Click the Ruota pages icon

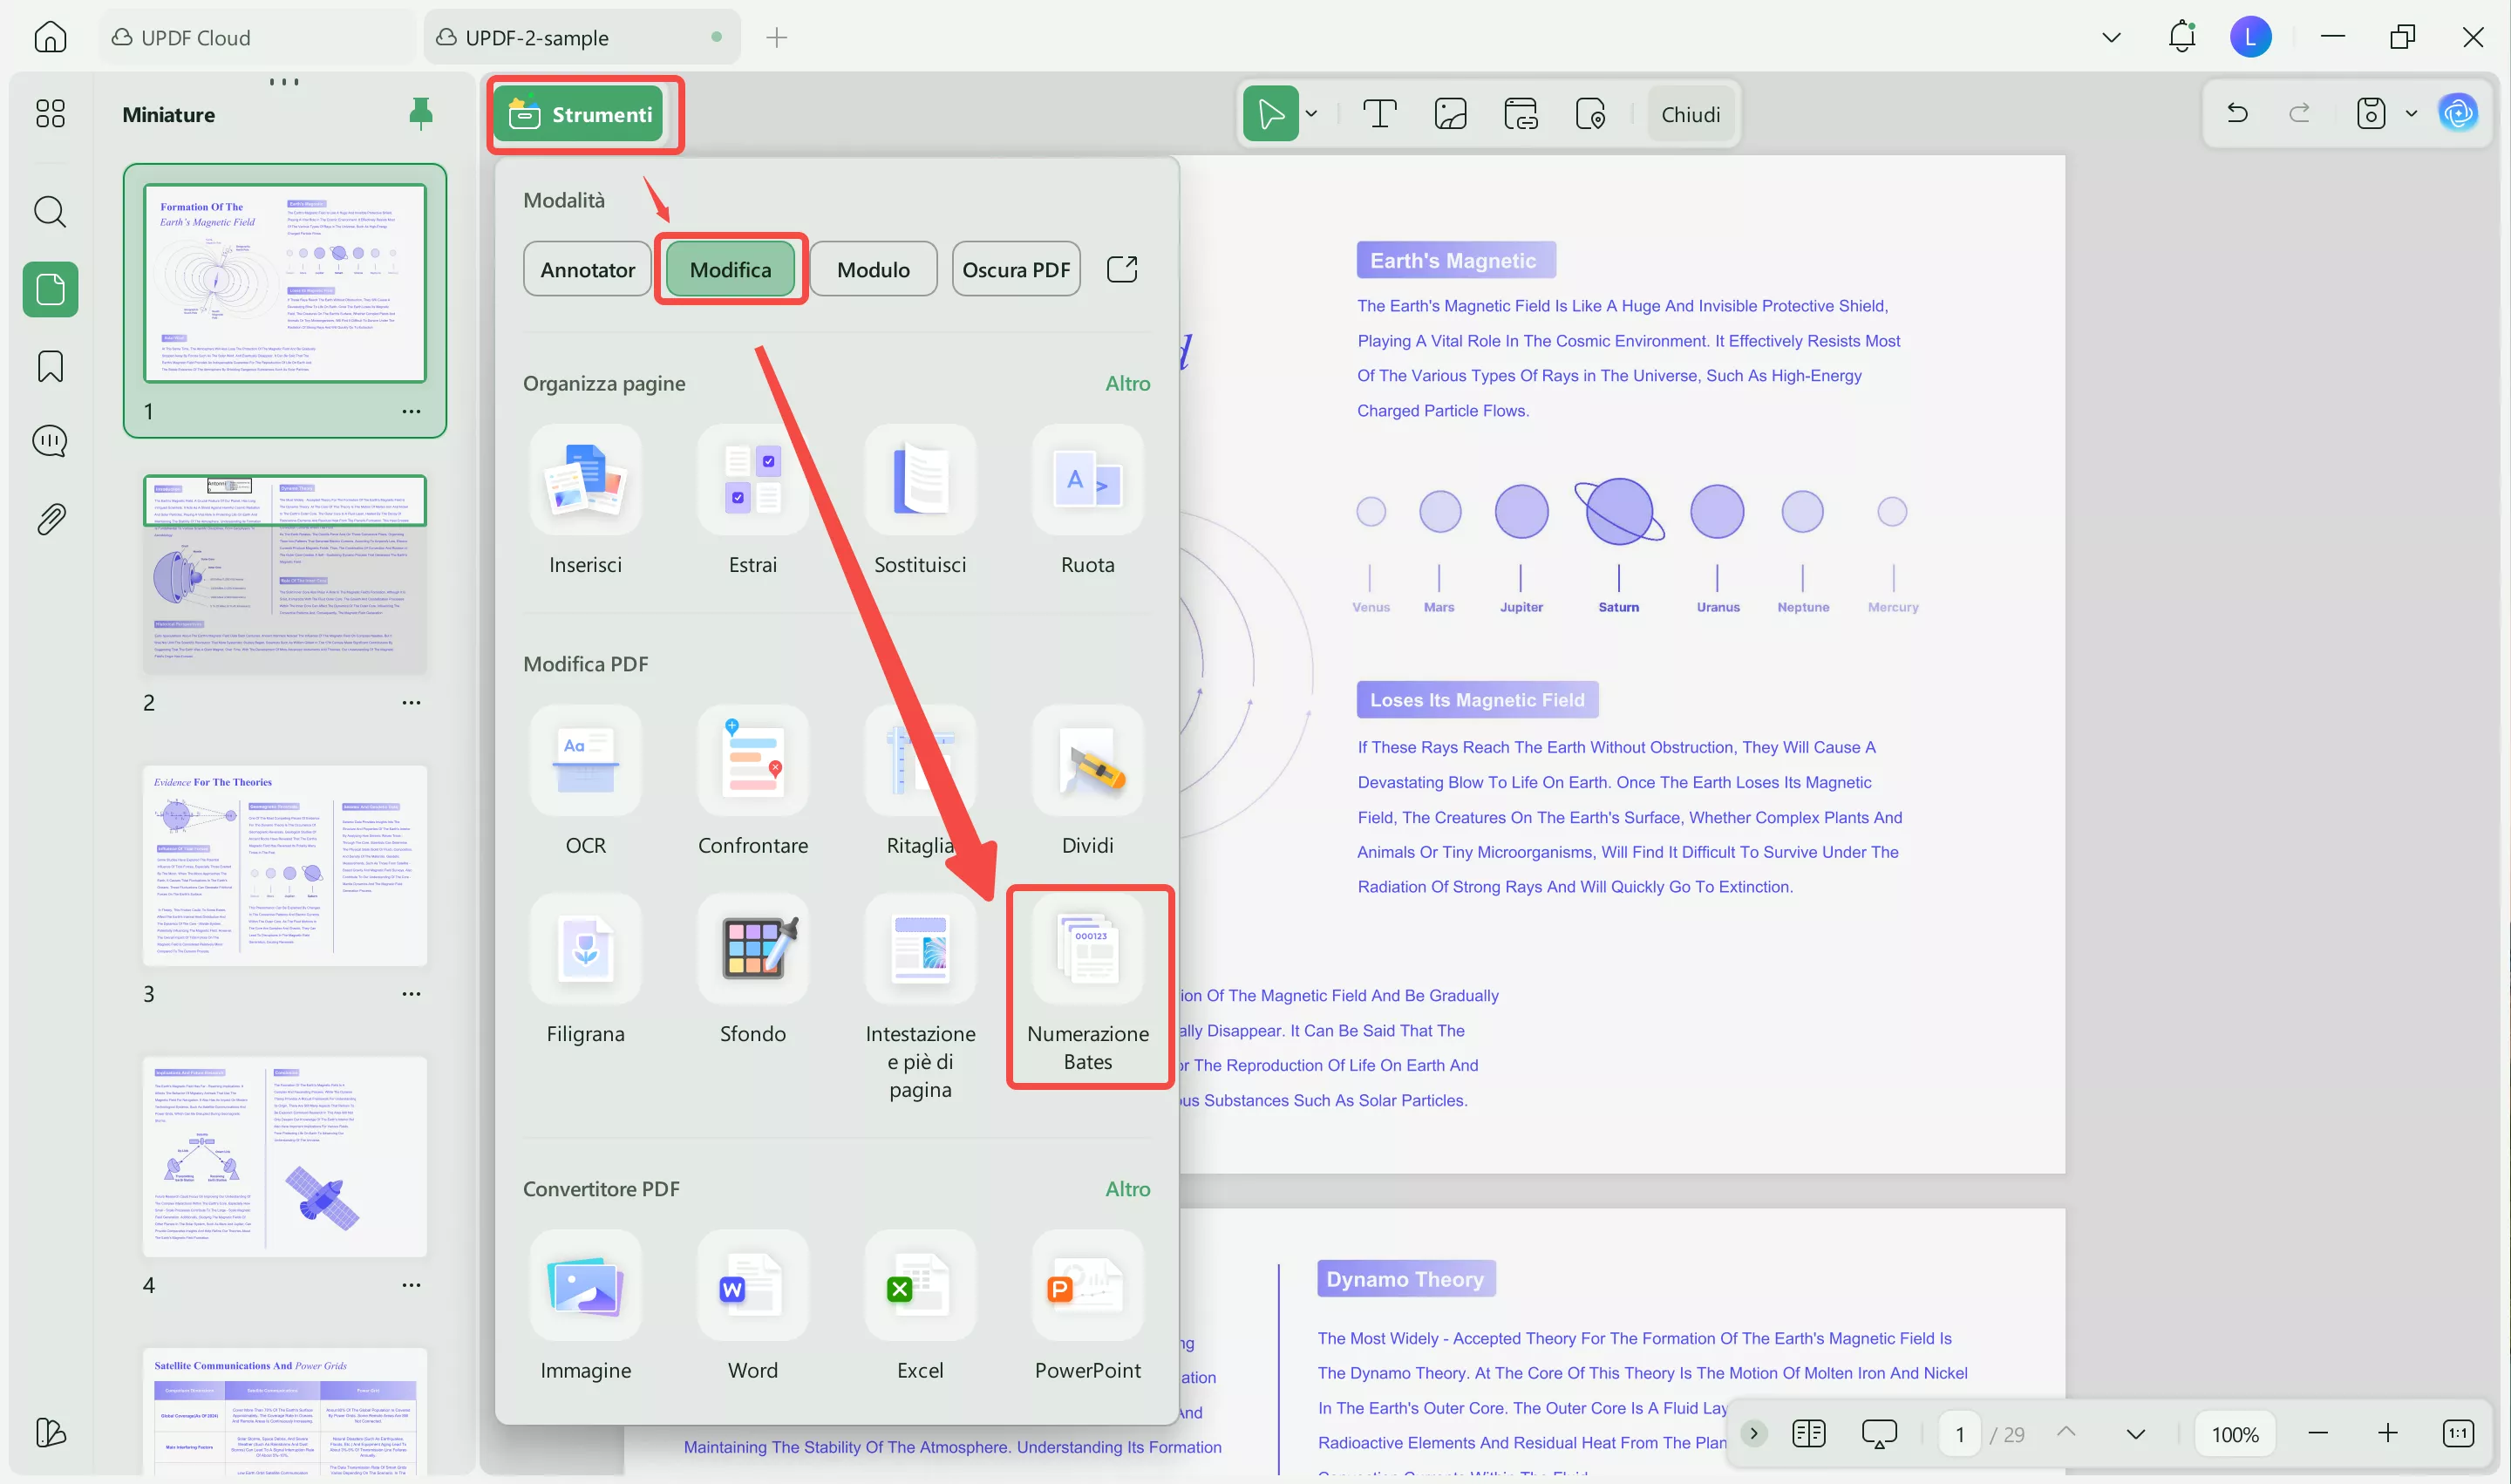tap(1087, 481)
